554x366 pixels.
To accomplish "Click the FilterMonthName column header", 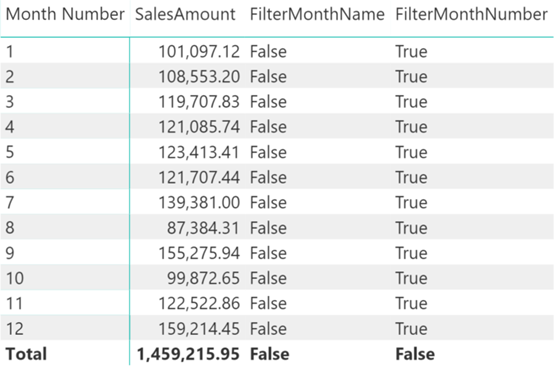I will pyautogui.click(x=317, y=14).
